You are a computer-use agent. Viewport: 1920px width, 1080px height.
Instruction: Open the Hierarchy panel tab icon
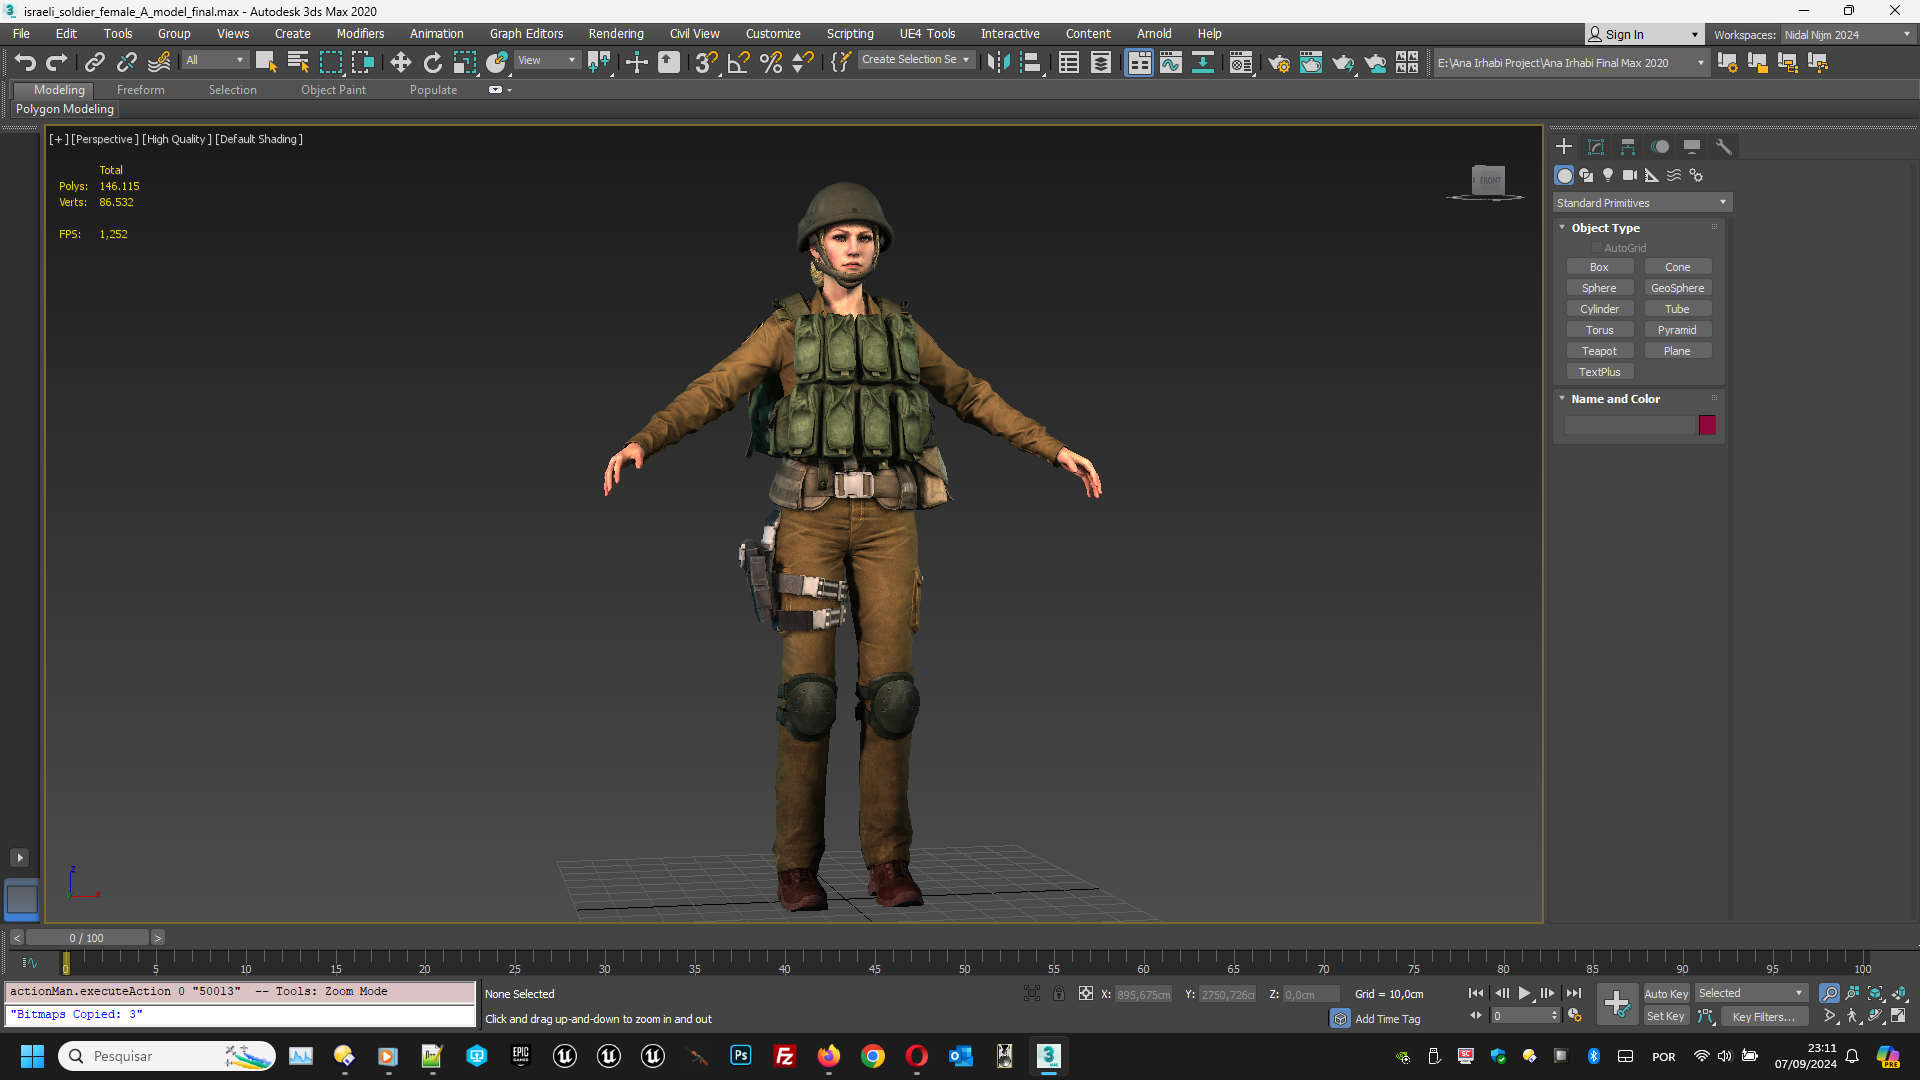click(x=1628, y=146)
